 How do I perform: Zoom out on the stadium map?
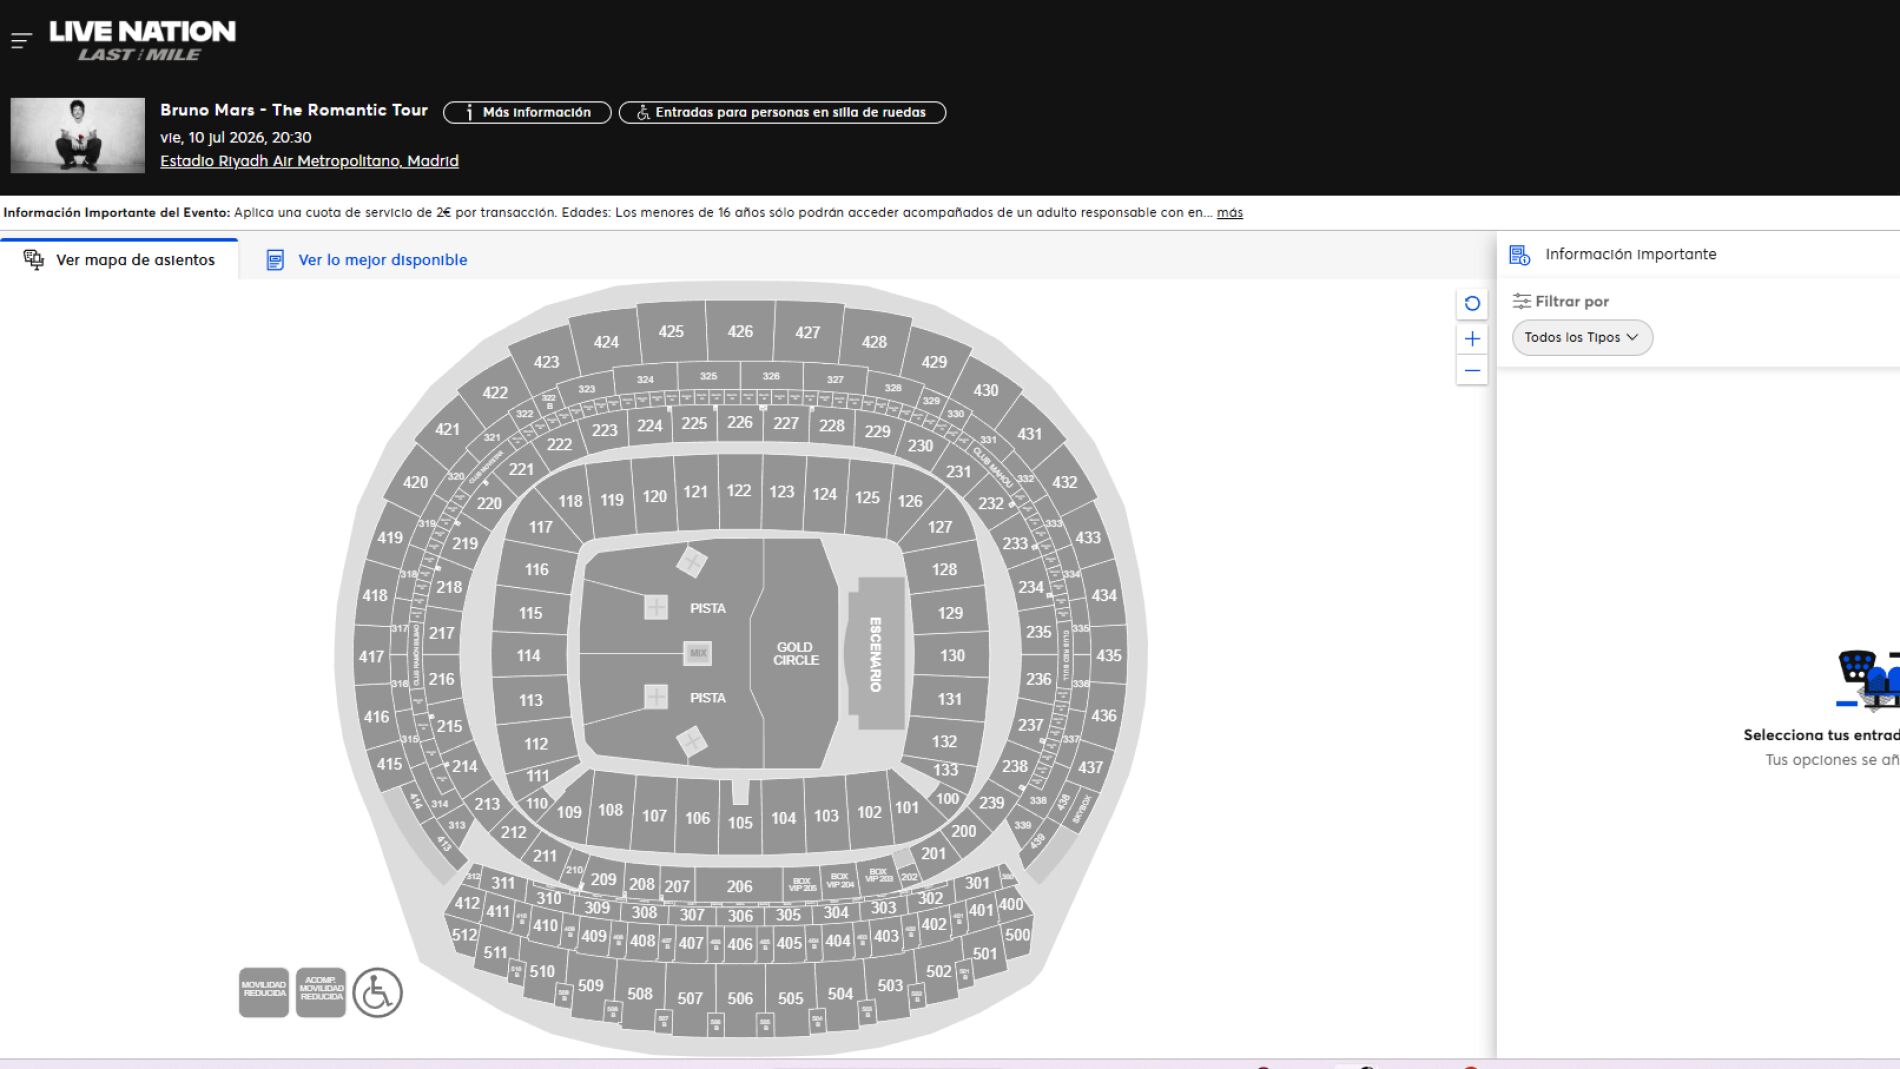pyautogui.click(x=1471, y=370)
